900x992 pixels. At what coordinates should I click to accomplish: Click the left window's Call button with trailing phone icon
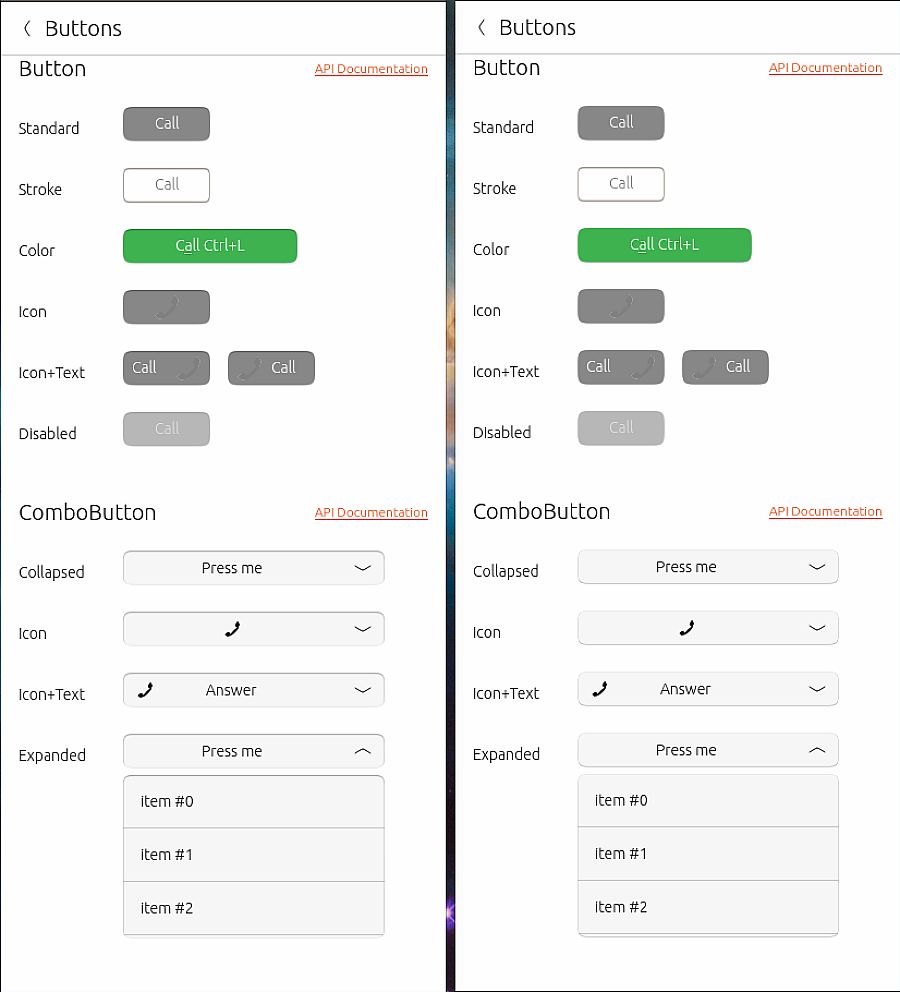166,368
